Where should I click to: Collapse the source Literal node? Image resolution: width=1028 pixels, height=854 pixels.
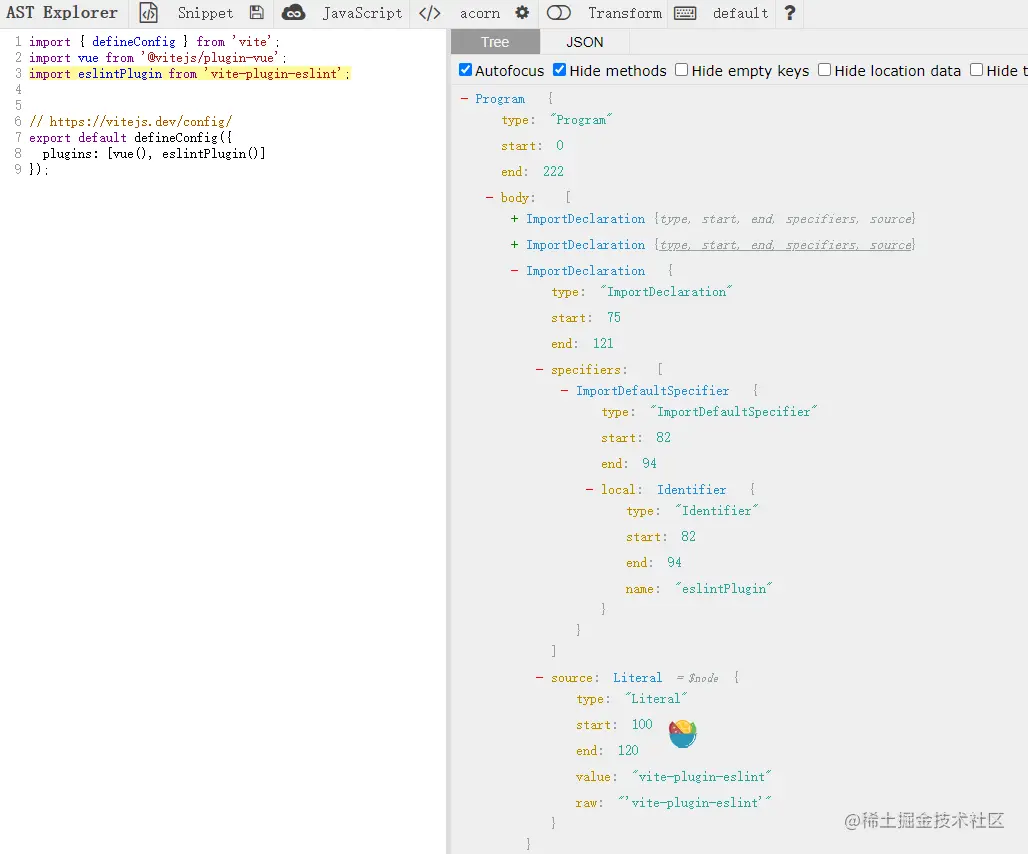tap(540, 678)
